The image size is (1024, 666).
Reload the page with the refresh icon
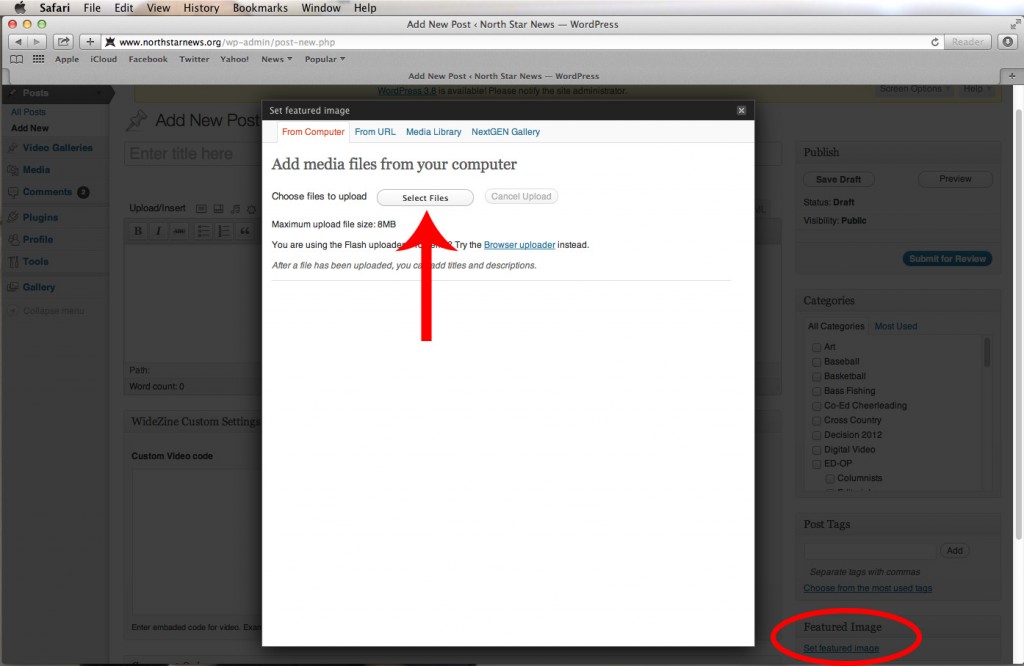pos(935,42)
